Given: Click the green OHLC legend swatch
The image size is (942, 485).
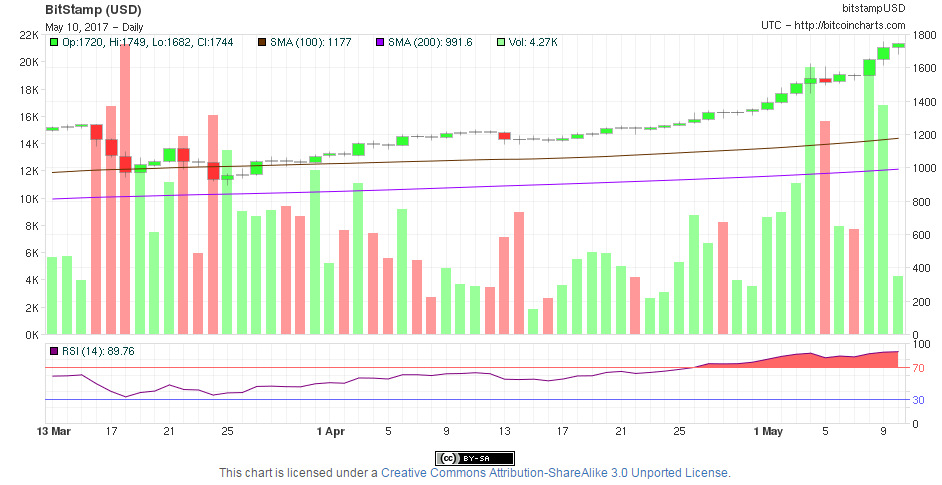Looking at the screenshot, I should click(54, 43).
